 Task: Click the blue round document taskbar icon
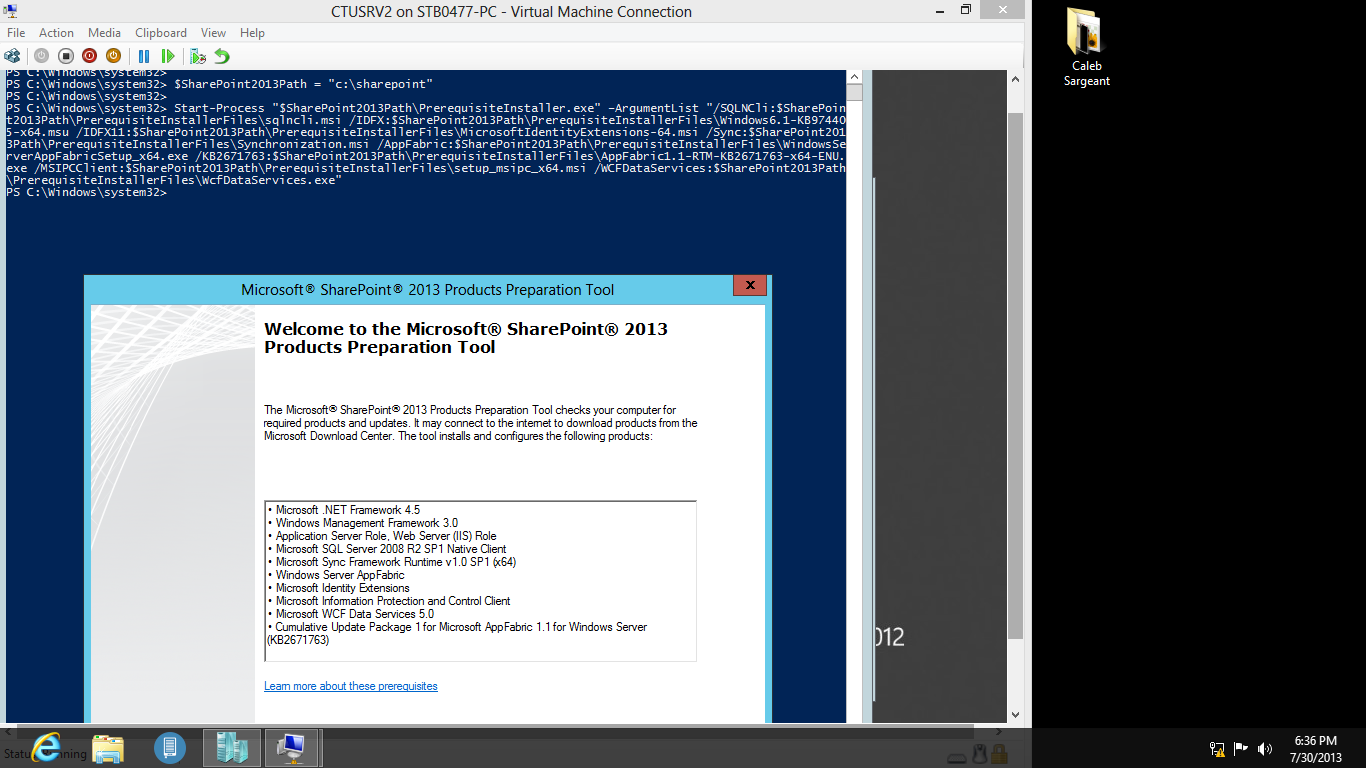[x=170, y=747]
